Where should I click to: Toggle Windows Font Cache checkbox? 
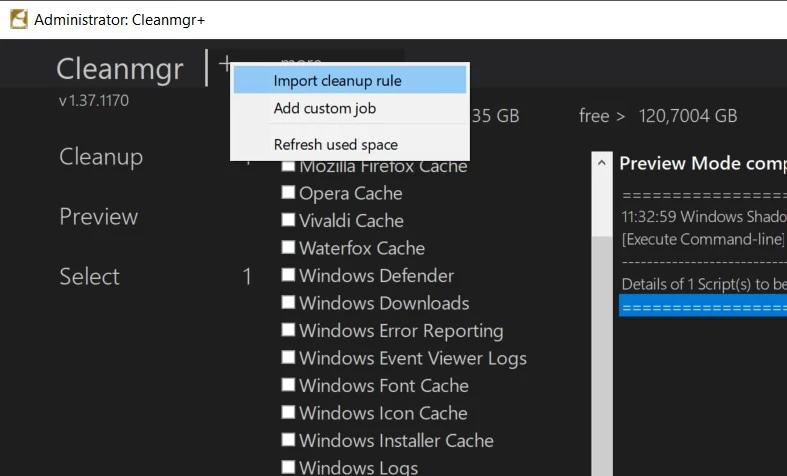(288, 385)
